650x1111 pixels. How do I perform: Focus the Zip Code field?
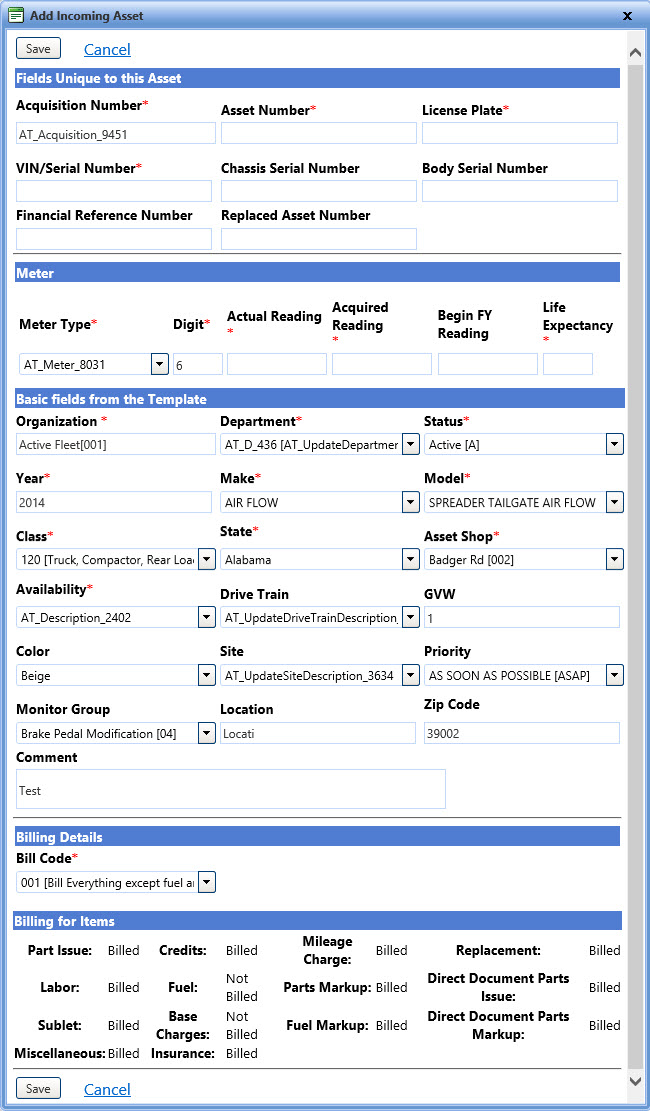point(522,733)
